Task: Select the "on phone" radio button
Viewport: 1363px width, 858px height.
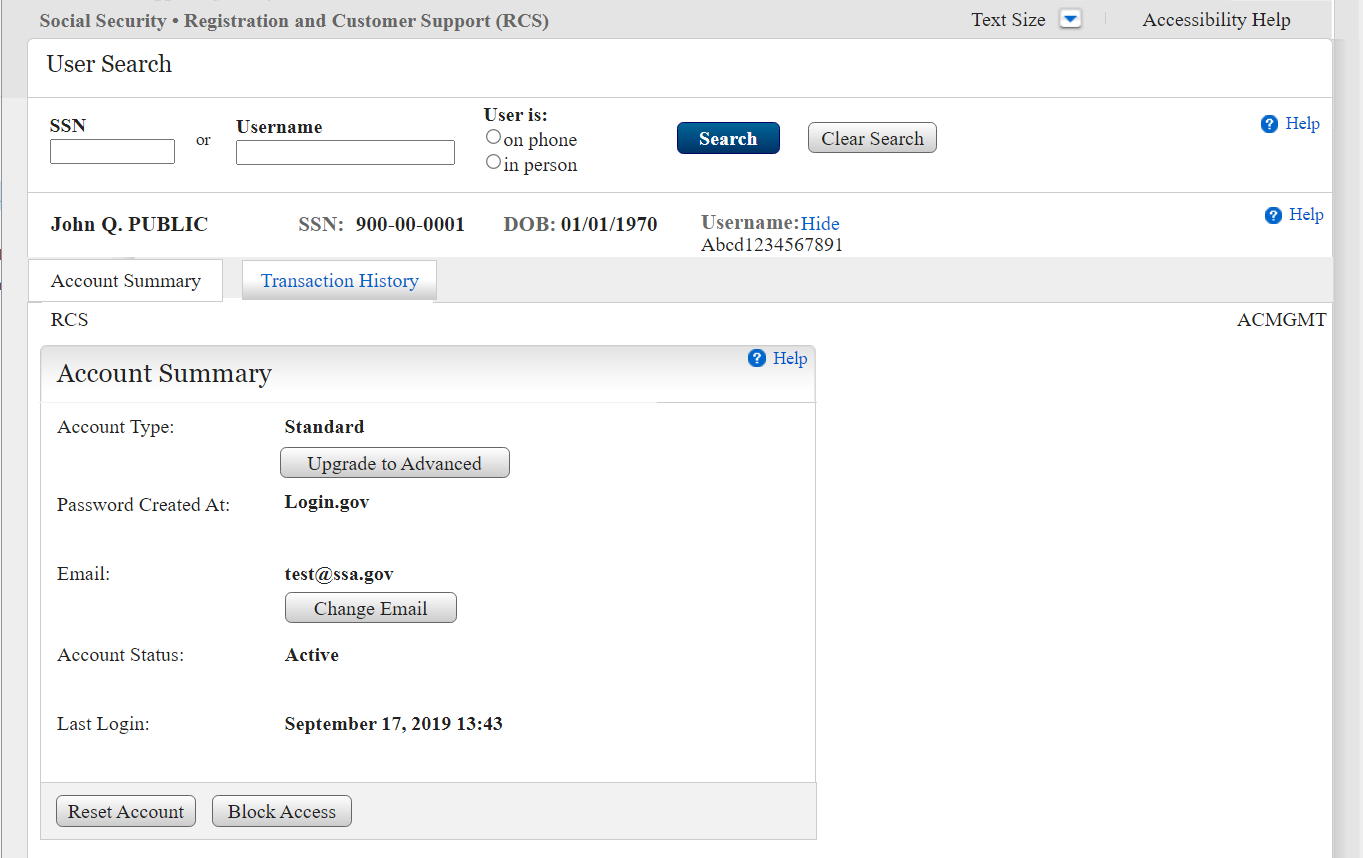Action: pyautogui.click(x=493, y=137)
